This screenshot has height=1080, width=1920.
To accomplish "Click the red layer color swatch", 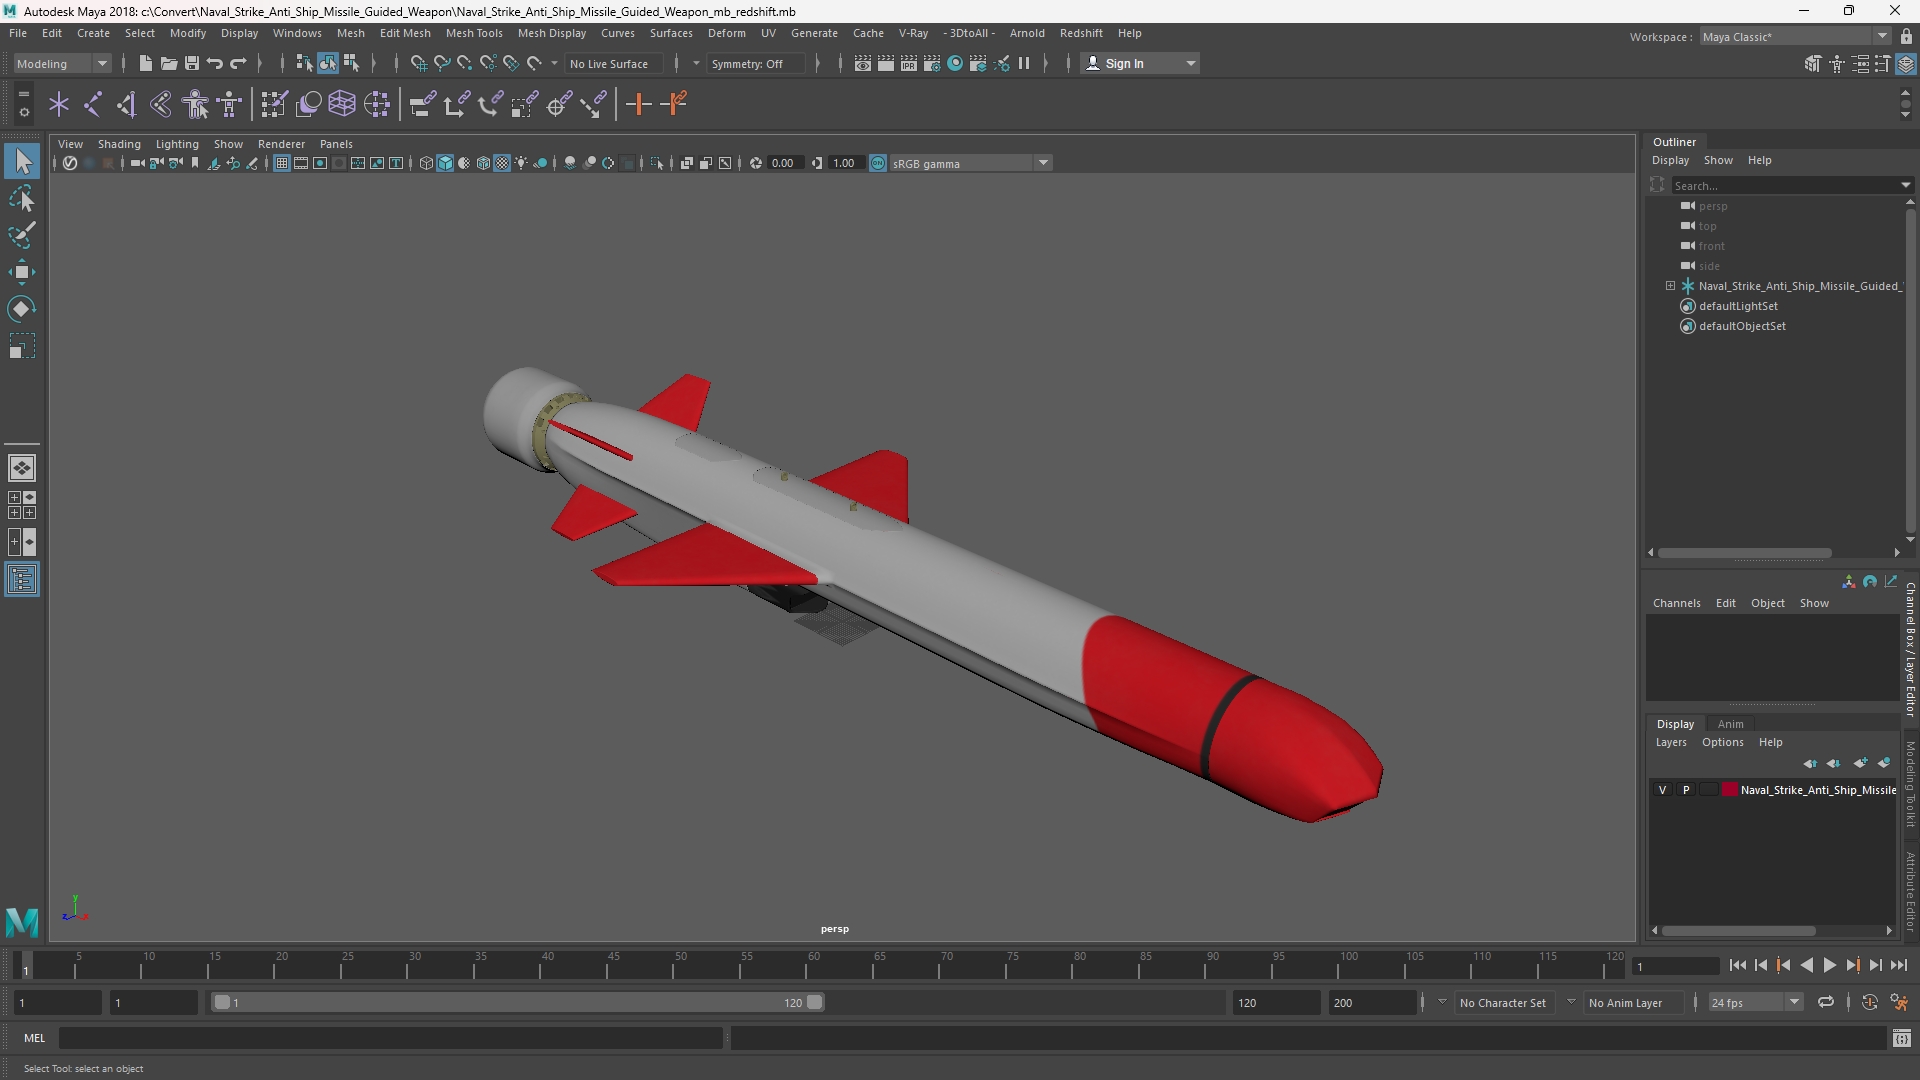I will pyautogui.click(x=1730, y=790).
